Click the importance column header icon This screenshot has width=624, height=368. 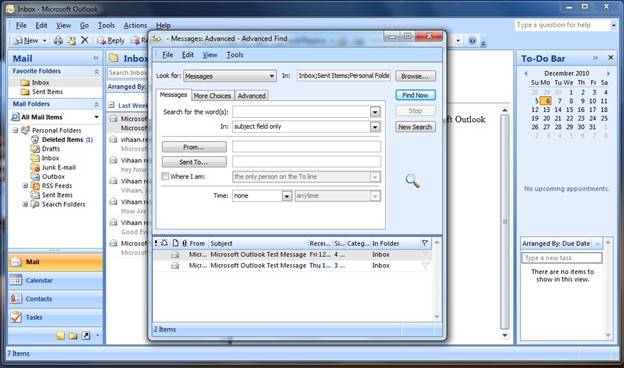tap(156, 243)
